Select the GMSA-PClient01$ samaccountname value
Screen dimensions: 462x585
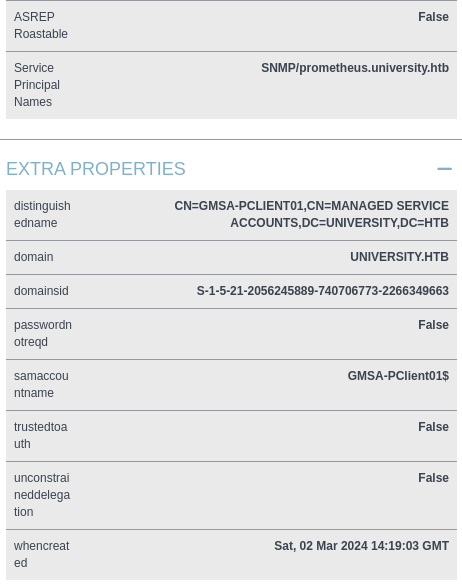(x=398, y=376)
